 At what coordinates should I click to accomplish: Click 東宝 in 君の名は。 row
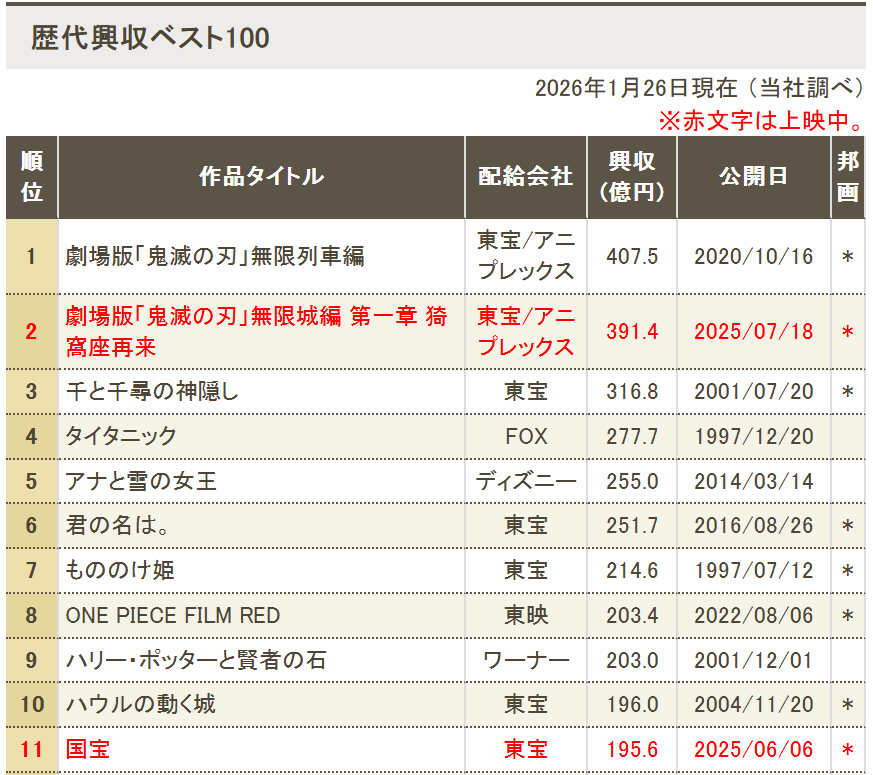tap(526, 525)
